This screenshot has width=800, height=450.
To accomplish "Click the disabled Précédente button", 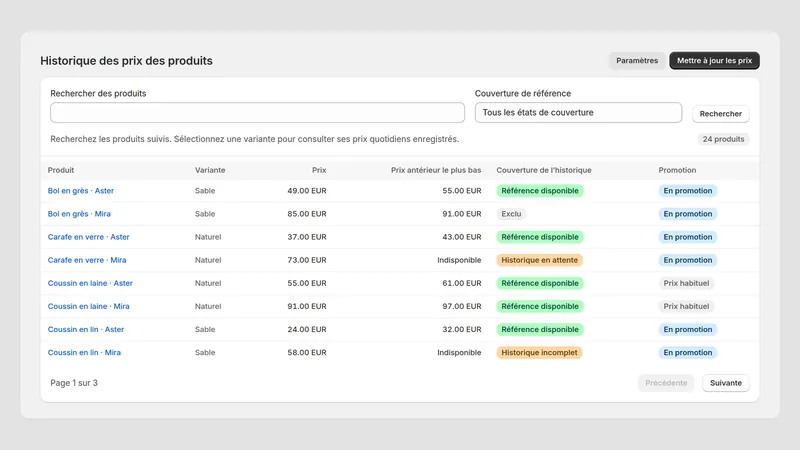I will (x=666, y=383).
